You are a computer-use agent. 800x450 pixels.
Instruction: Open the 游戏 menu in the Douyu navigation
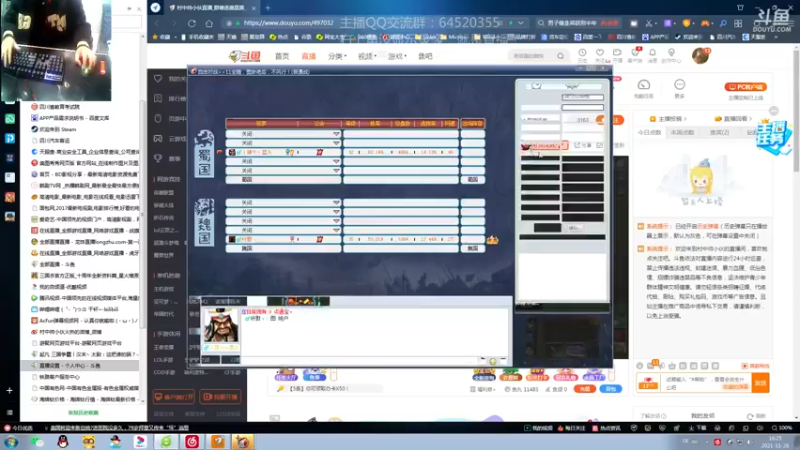[x=396, y=56]
